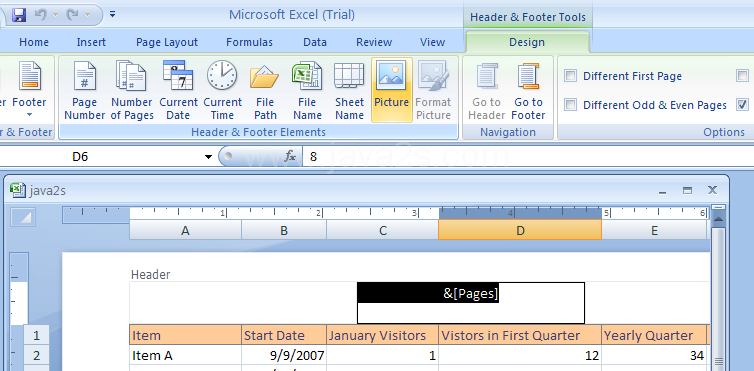Select the Design tab
Image resolution: width=754 pixels, height=371 pixels.
[x=527, y=42]
